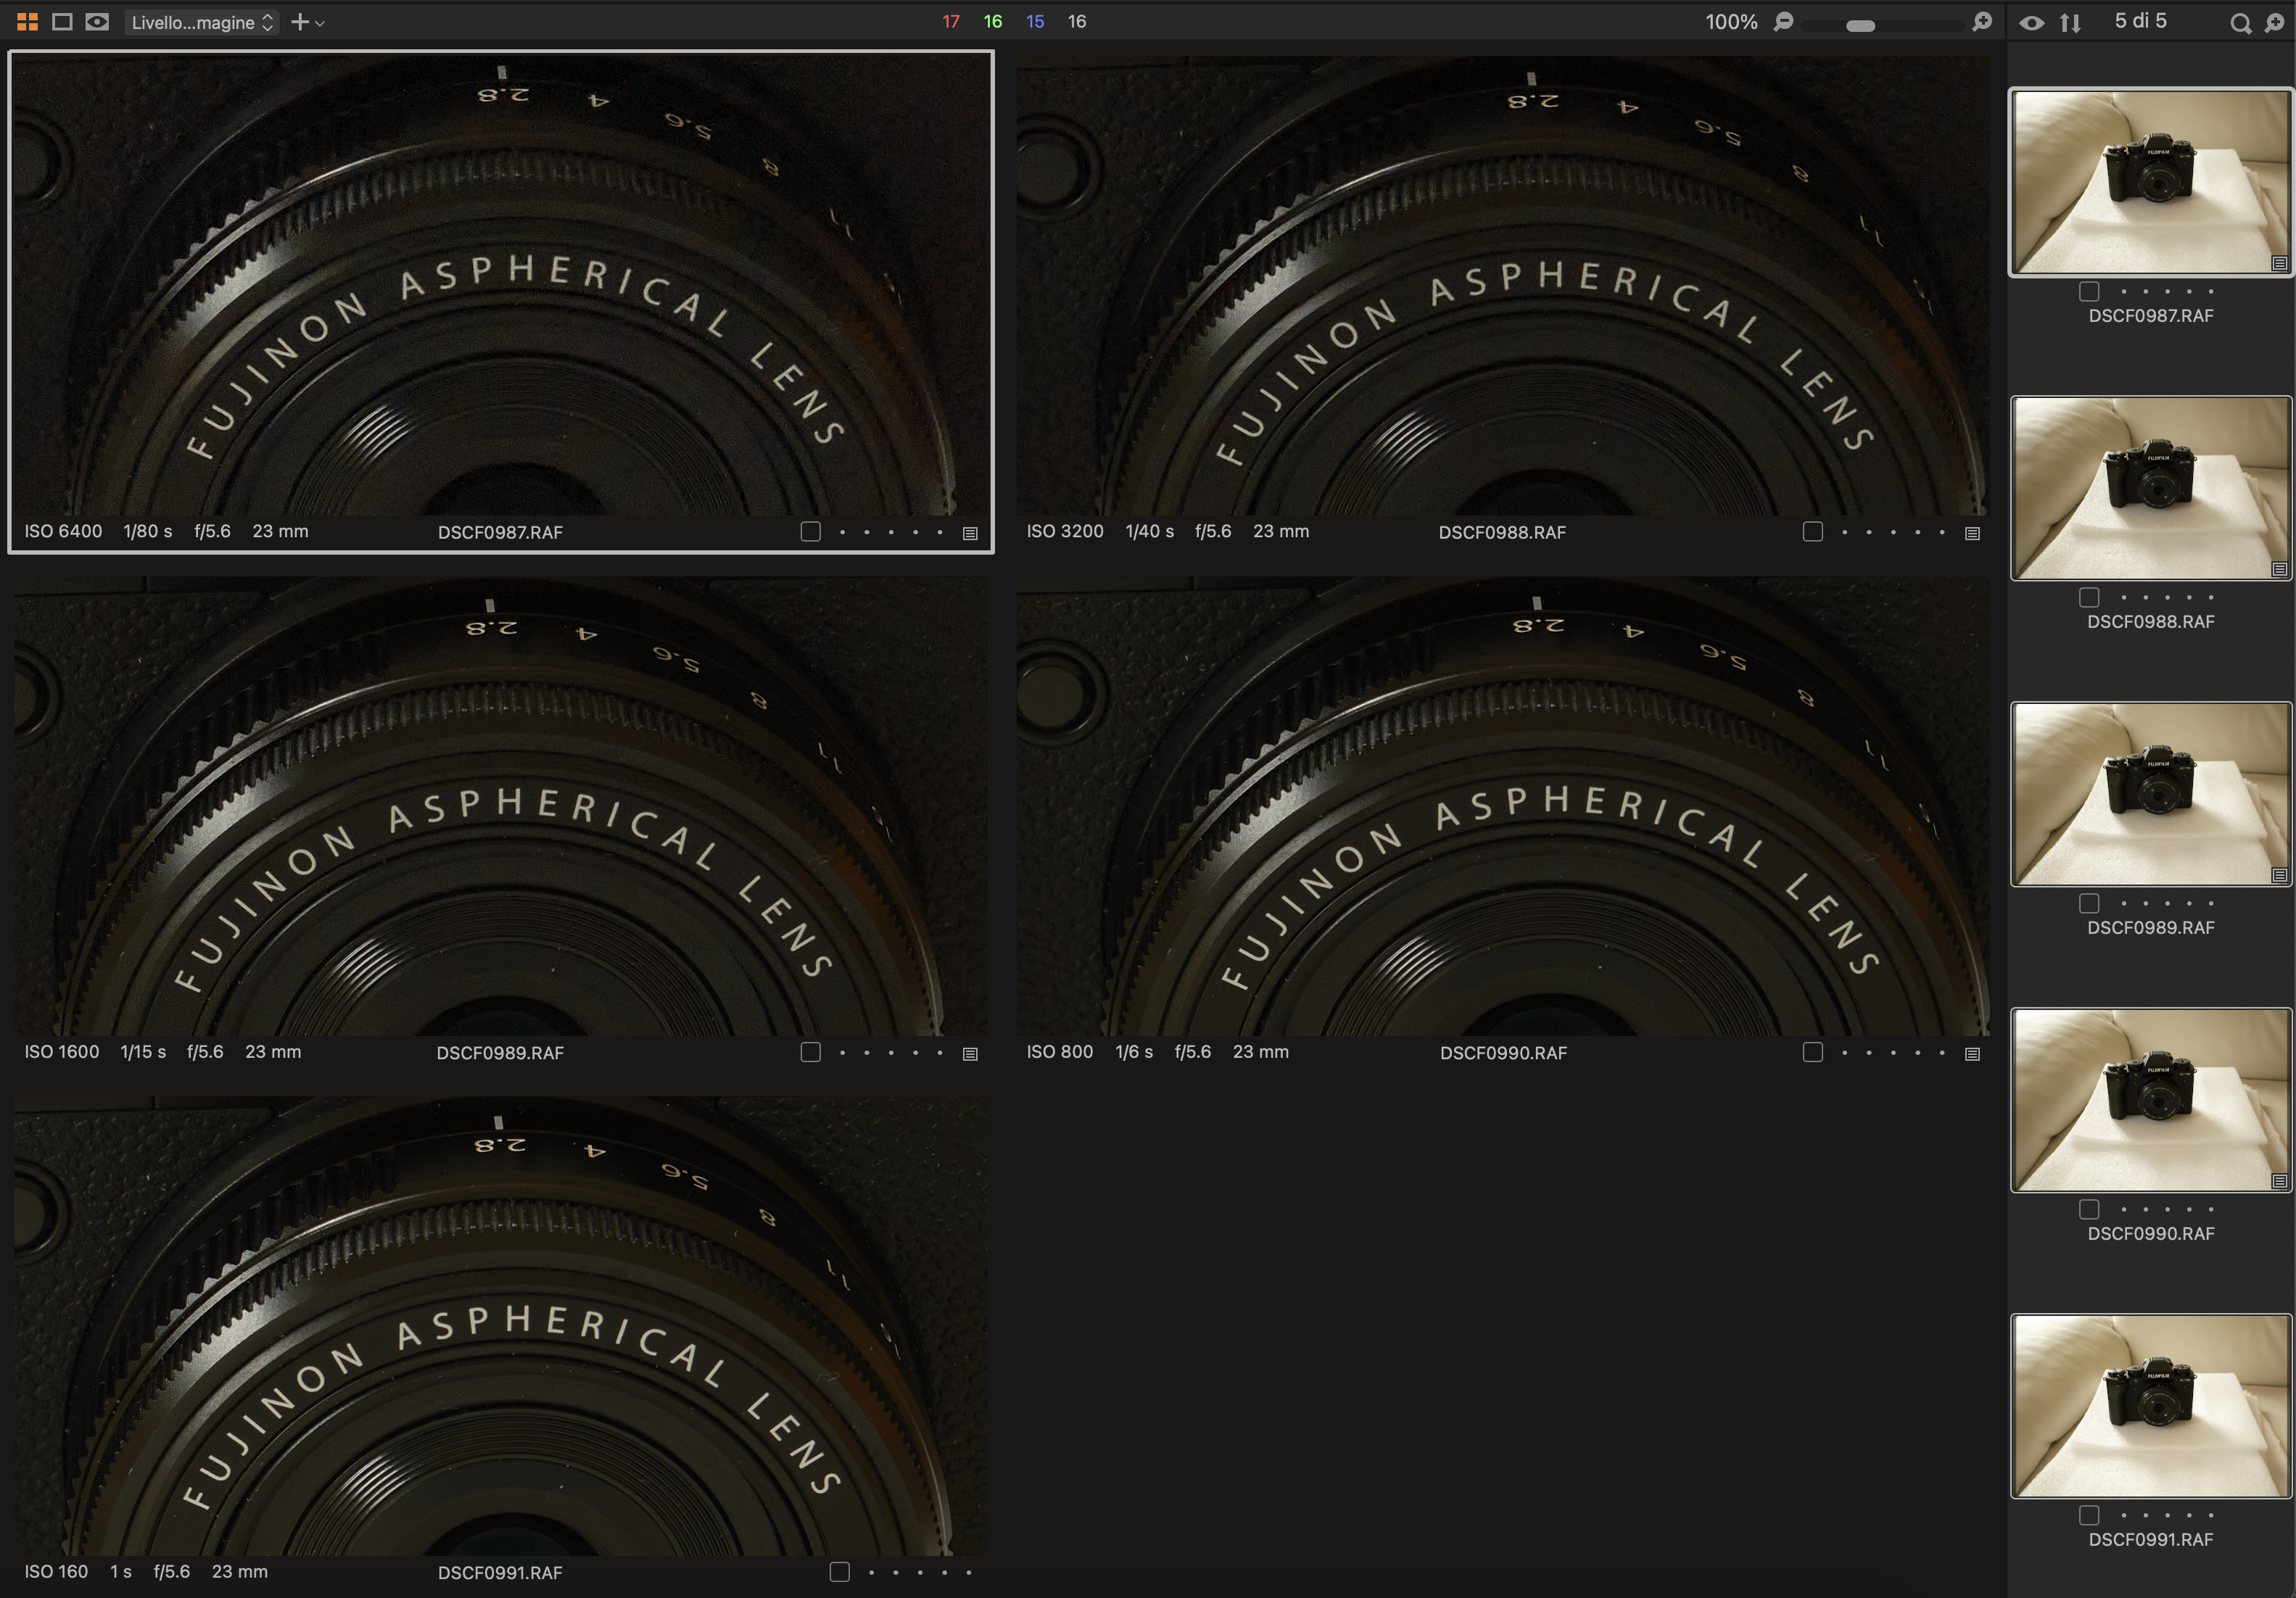
Task: Open the Livello layer selector dropdown
Action: click(x=202, y=22)
